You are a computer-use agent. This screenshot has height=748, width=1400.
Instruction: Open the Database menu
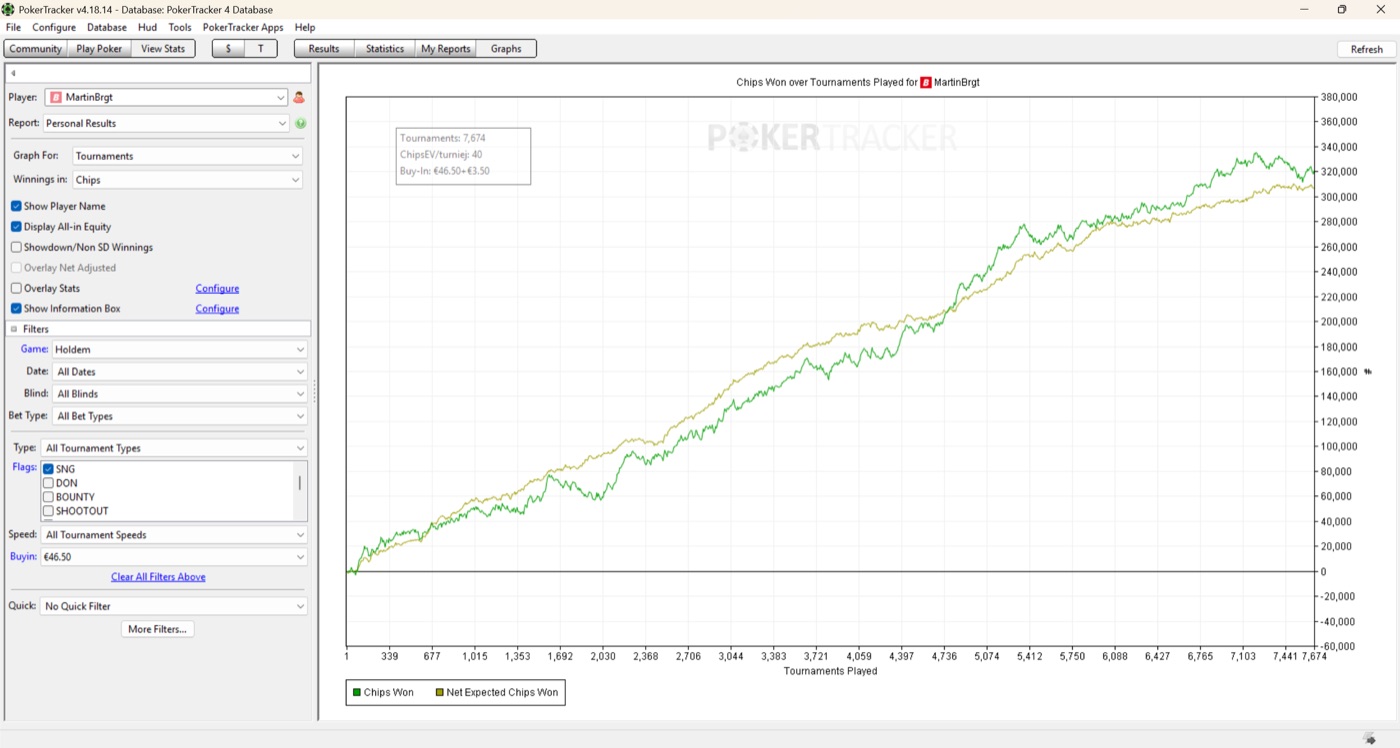107,27
